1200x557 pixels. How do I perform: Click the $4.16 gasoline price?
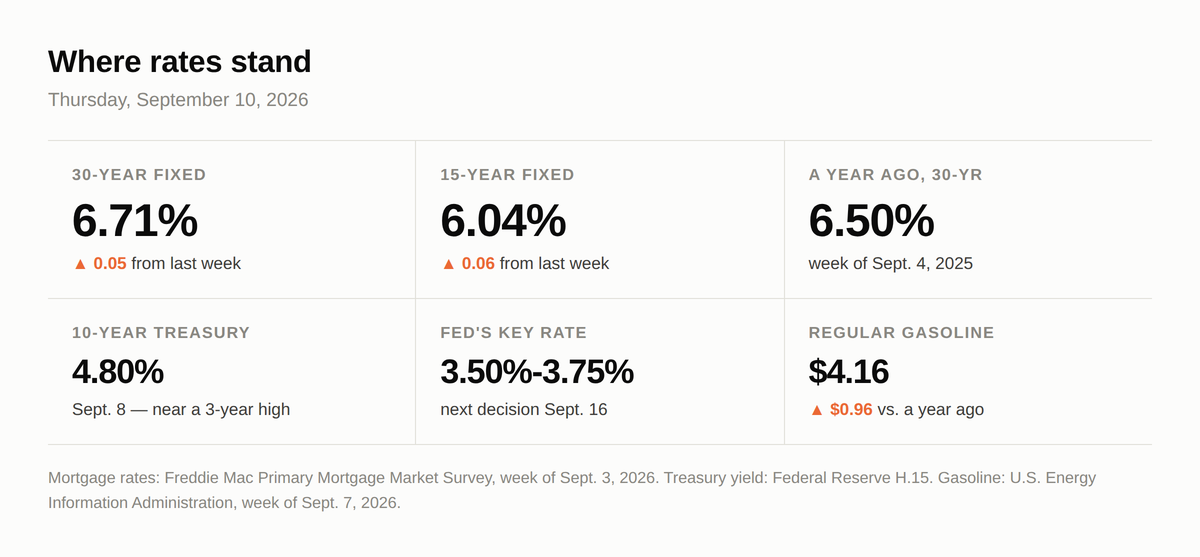pyautogui.click(x=849, y=372)
